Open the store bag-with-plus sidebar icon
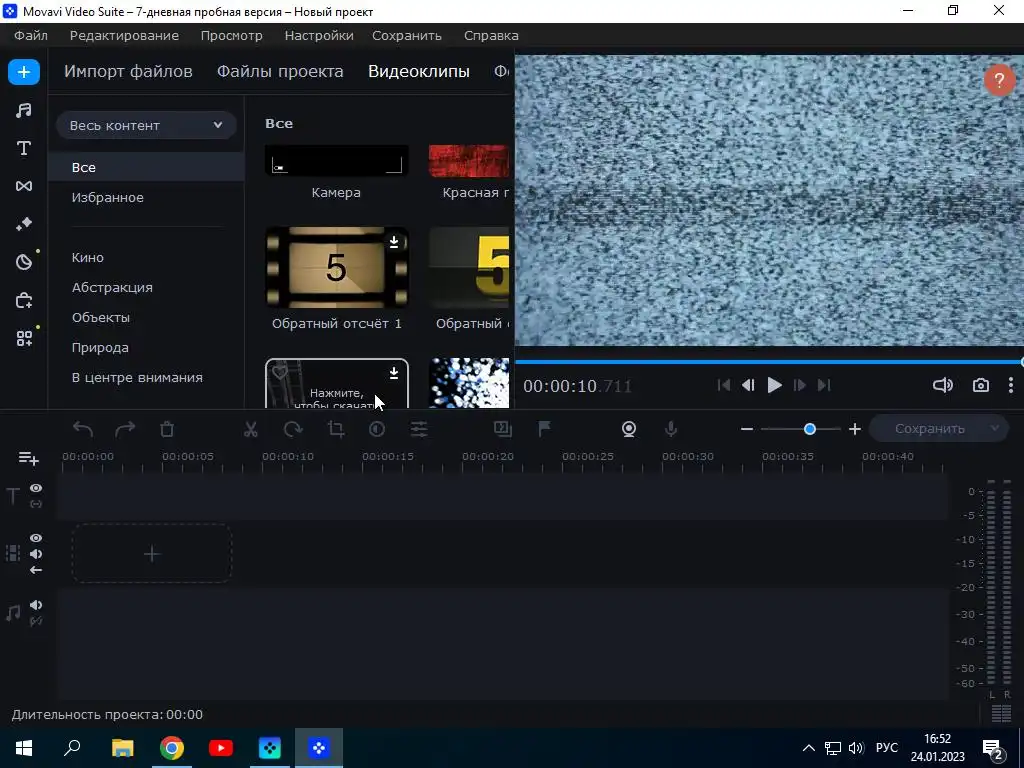Image resolution: width=1024 pixels, height=768 pixels. (x=24, y=300)
